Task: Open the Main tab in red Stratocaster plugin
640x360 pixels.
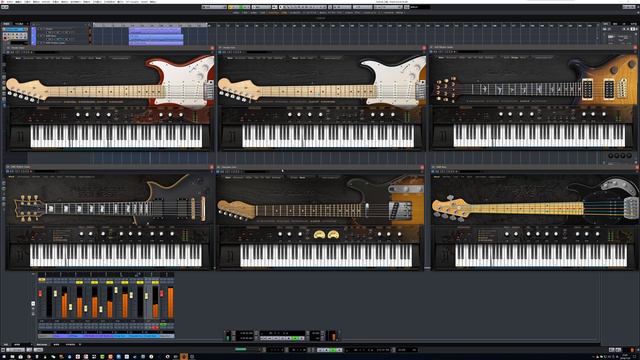Action: 18,58
